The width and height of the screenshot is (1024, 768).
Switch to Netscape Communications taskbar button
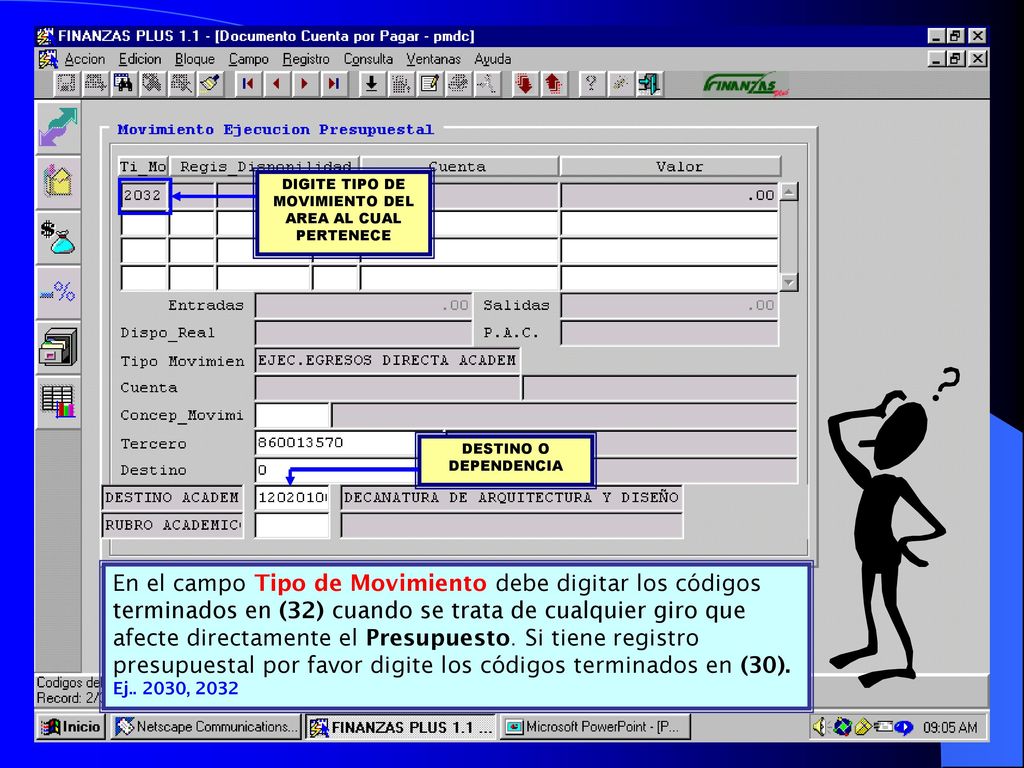click(205, 727)
